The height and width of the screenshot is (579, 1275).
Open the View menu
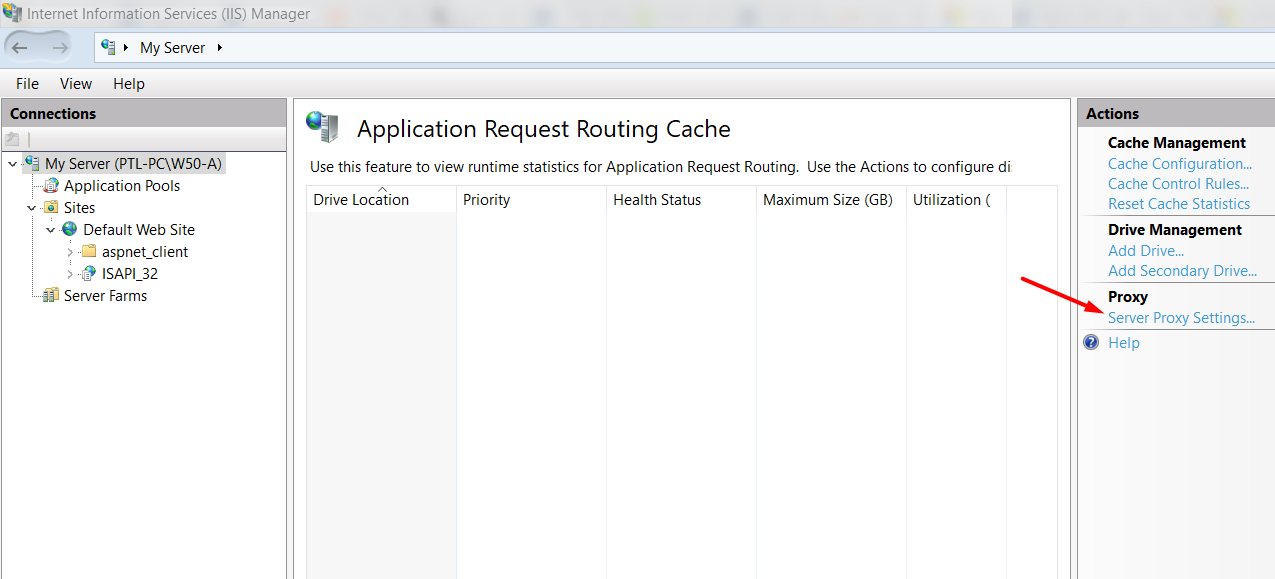pyautogui.click(x=76, y=83)
